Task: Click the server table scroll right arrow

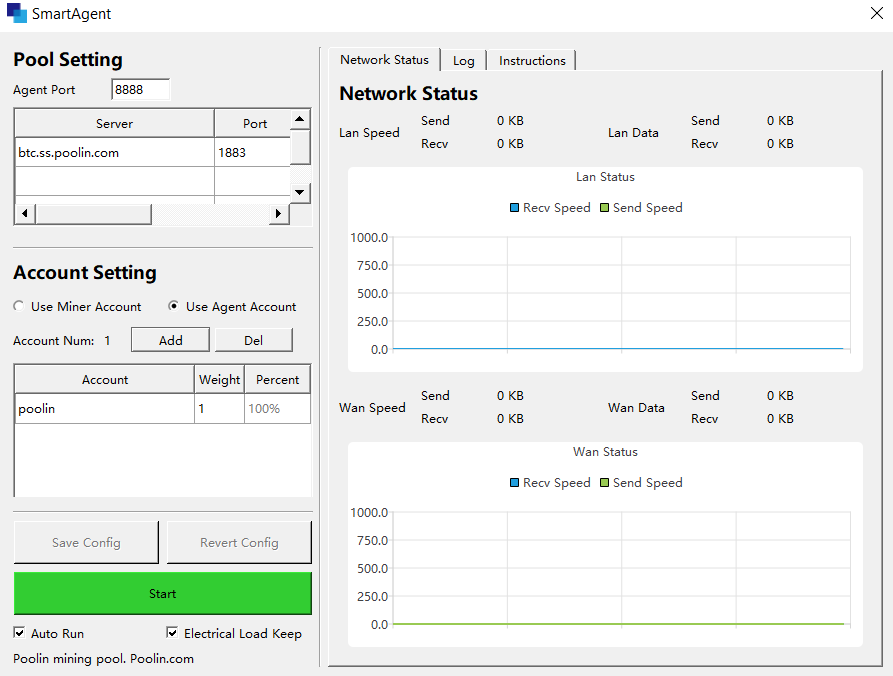Action: (278, 214)
